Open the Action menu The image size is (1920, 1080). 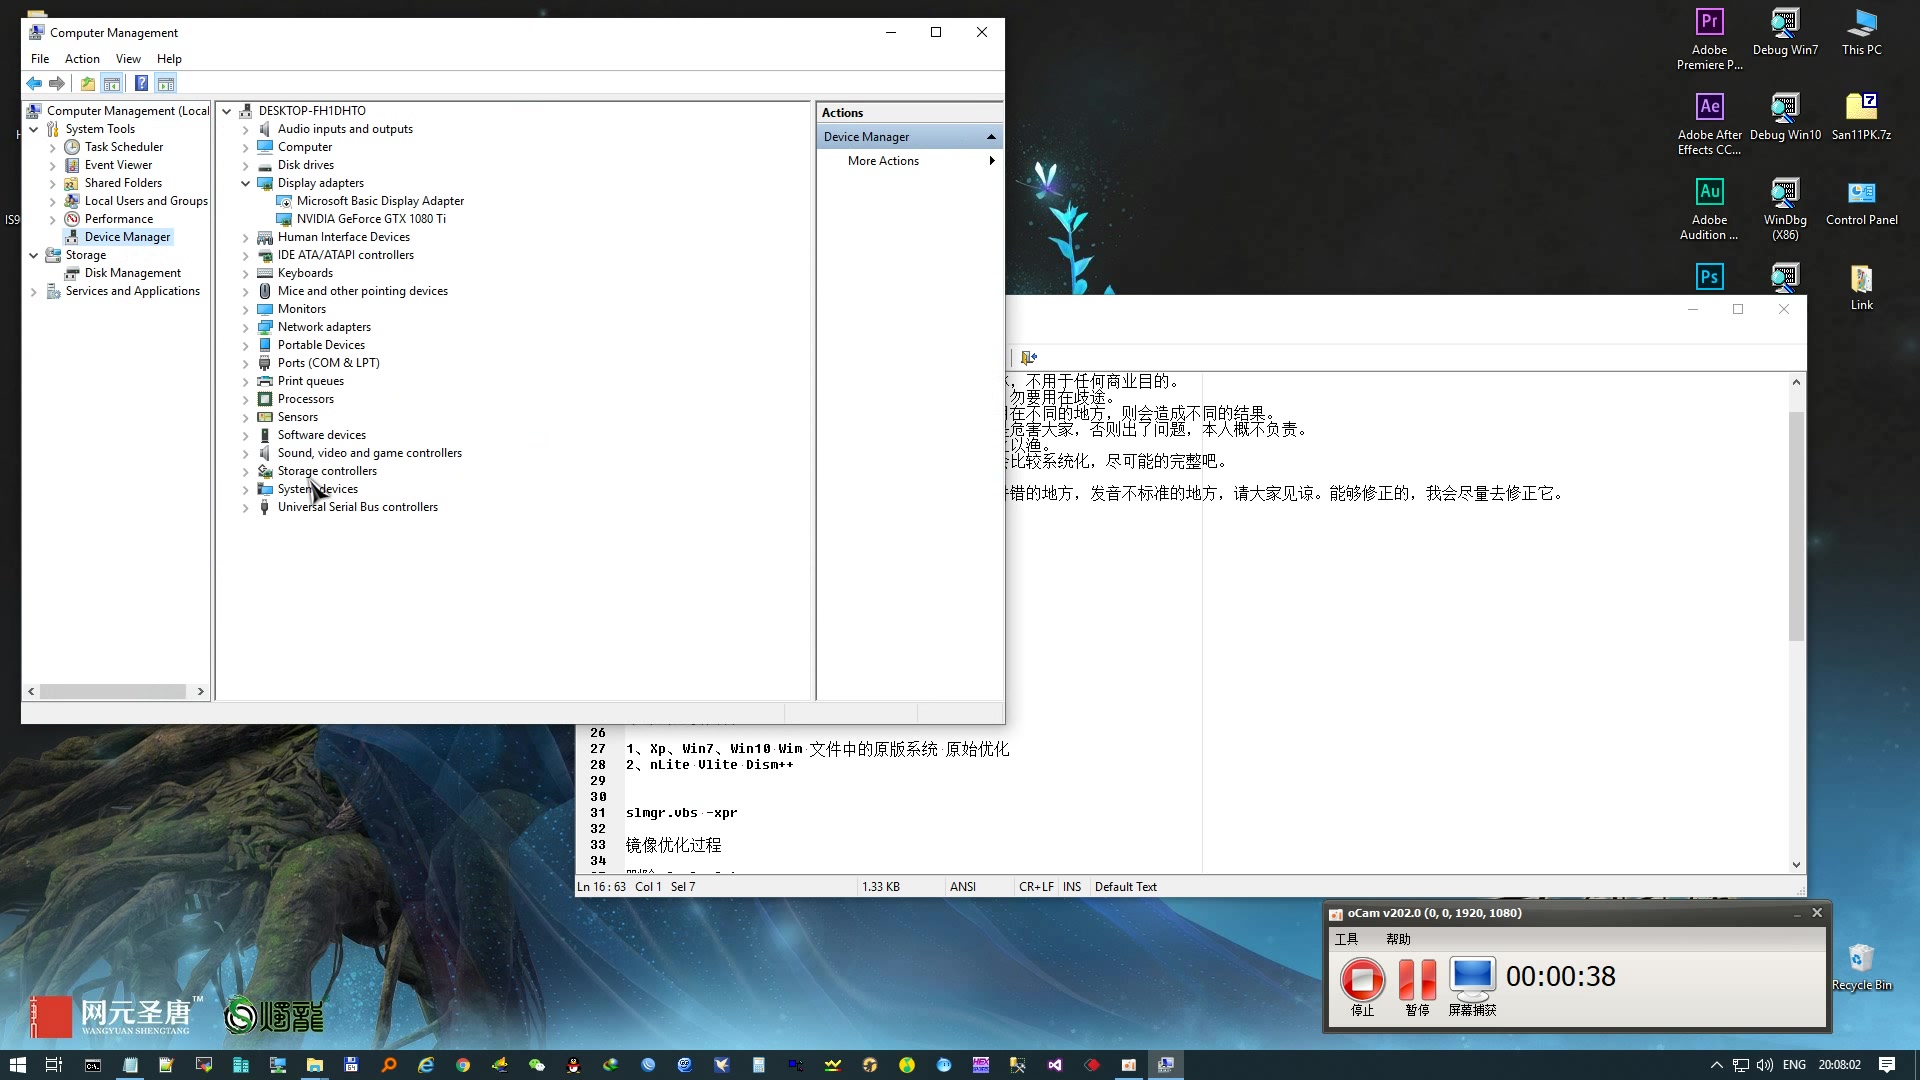click(82, 59)
